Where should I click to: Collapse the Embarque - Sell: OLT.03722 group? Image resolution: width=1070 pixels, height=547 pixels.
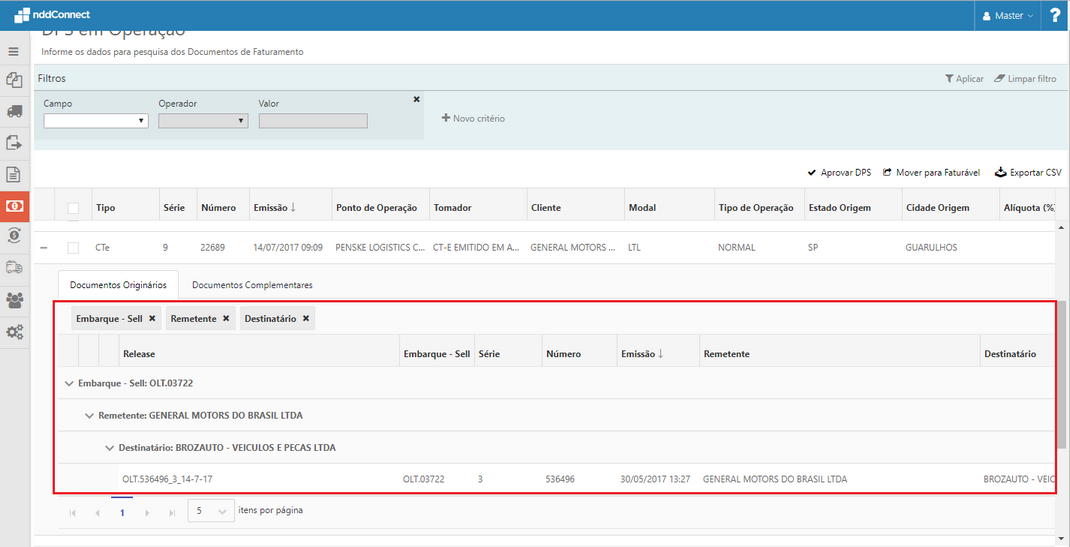tap(68, 383)
